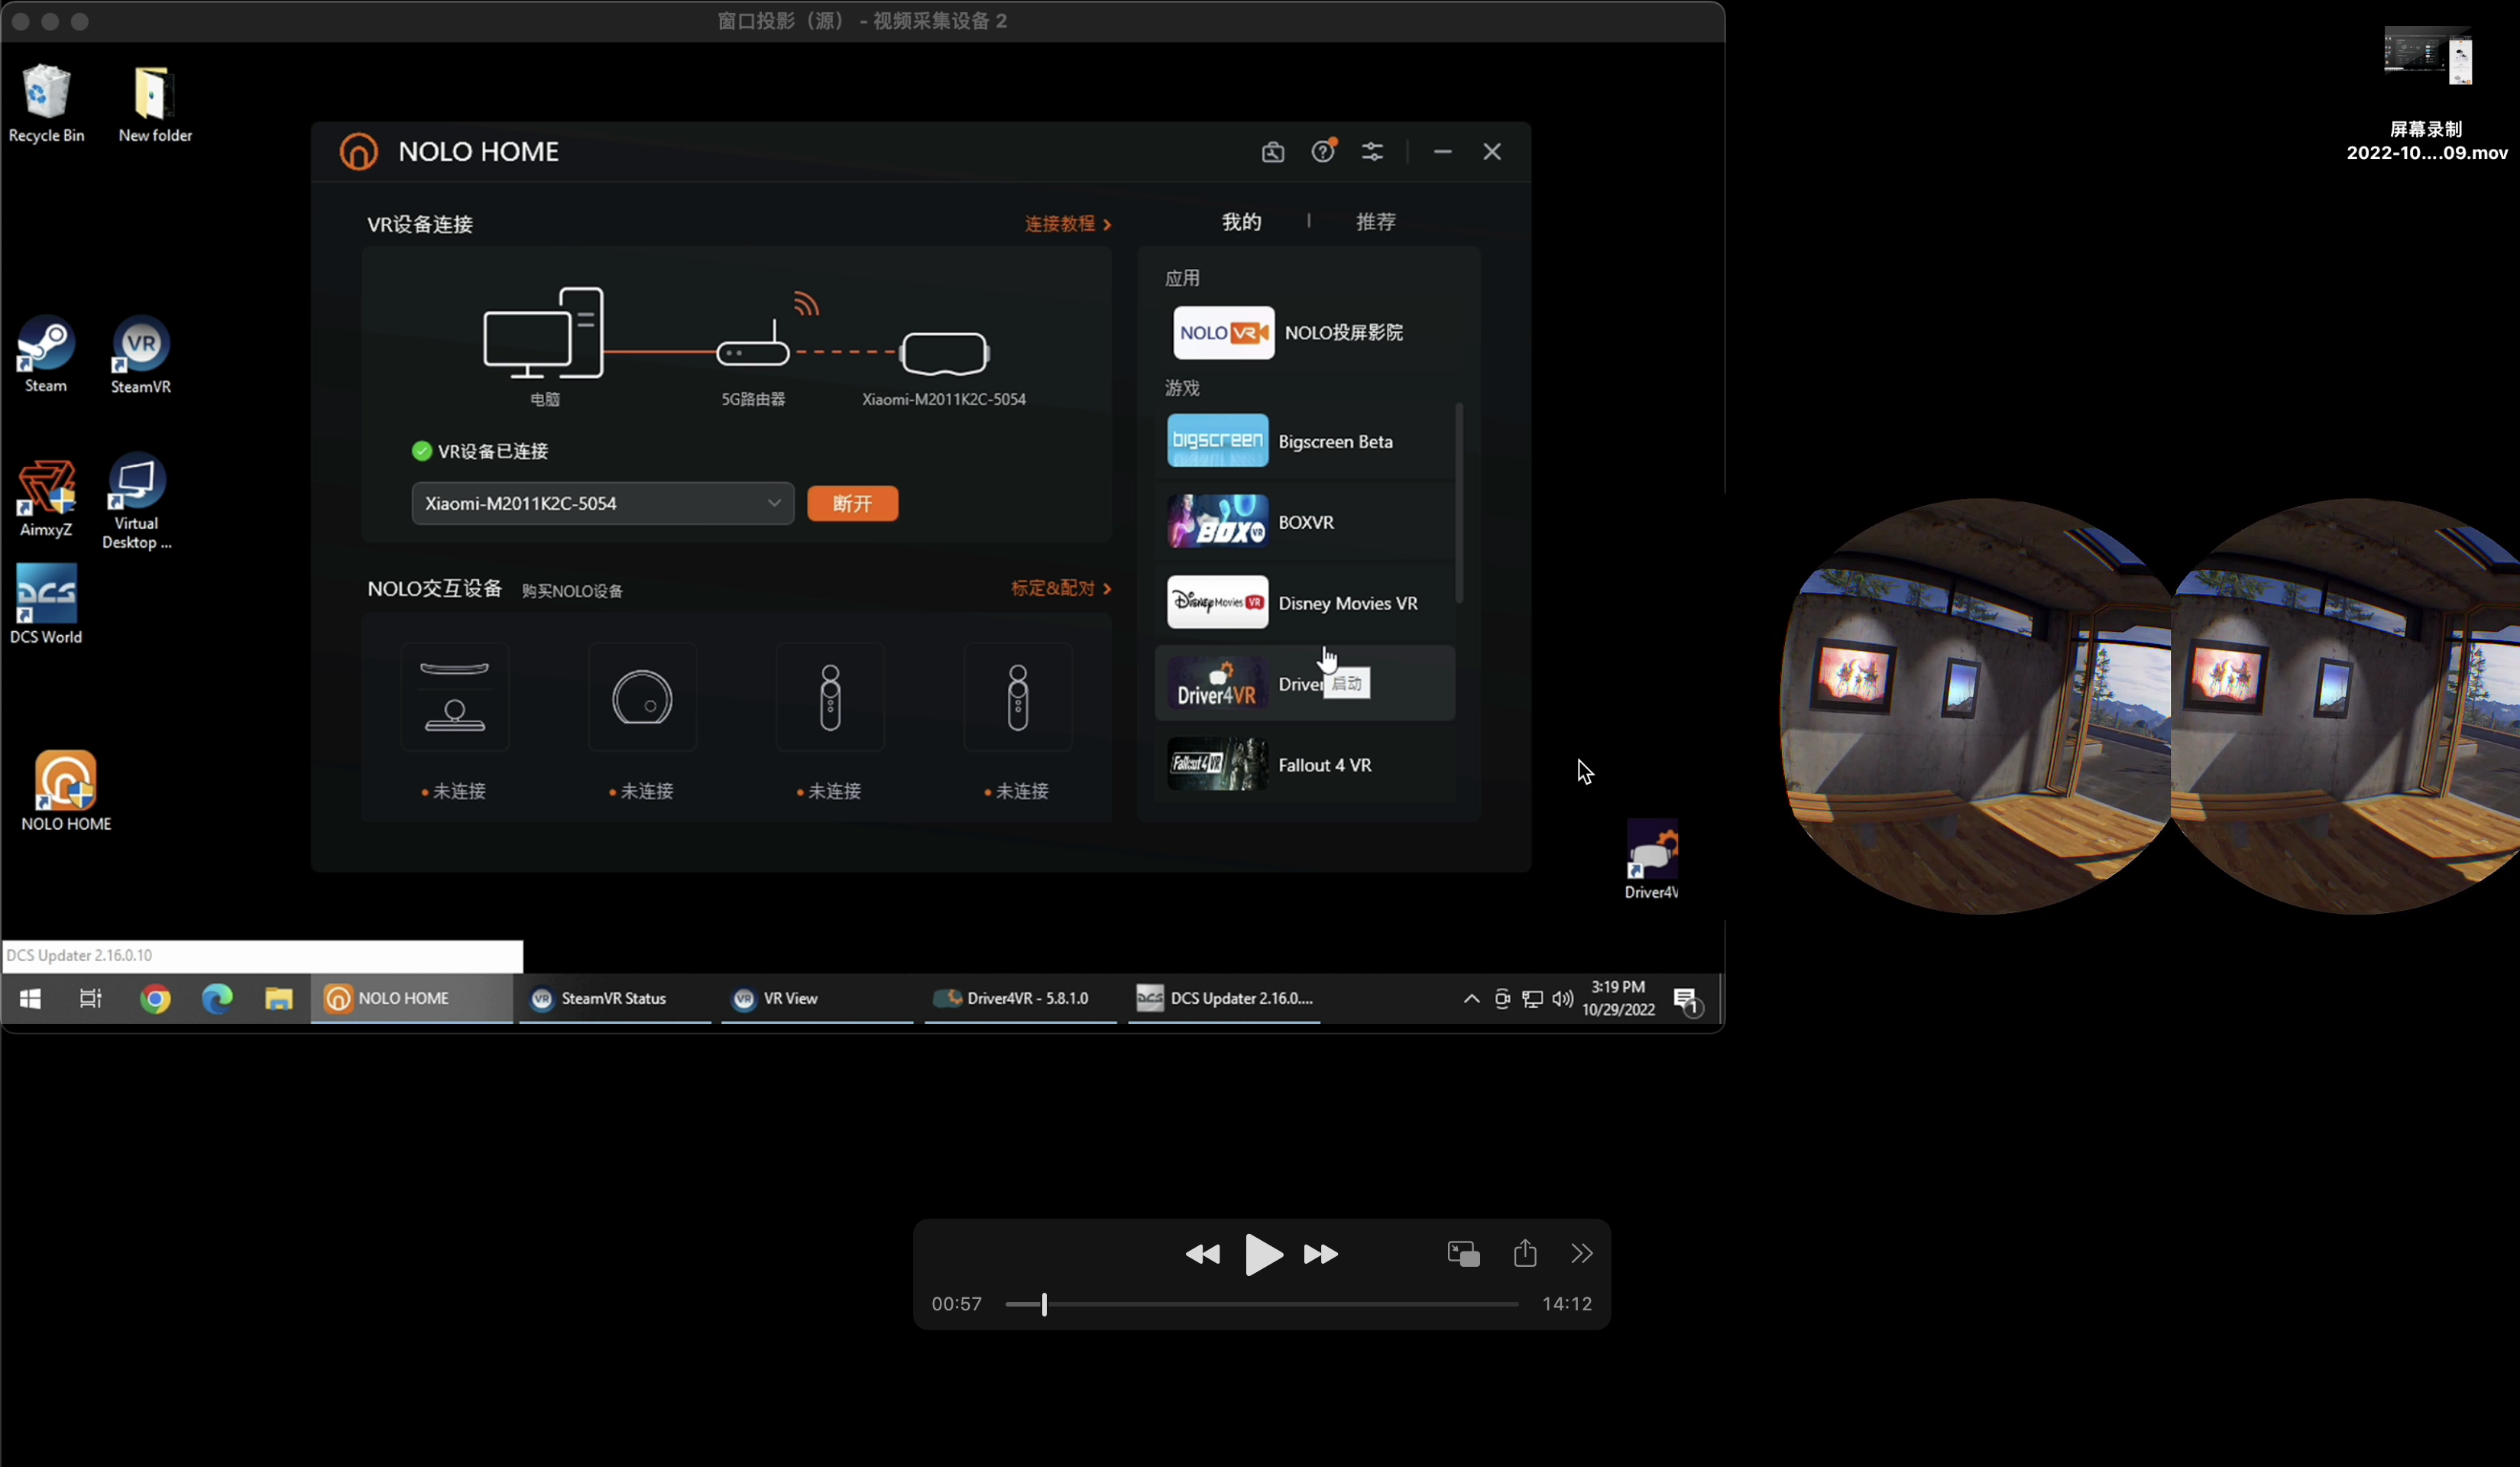Open the 标定&配对 calibration link
The image size is (2520, 1467).
(1061, 588)
